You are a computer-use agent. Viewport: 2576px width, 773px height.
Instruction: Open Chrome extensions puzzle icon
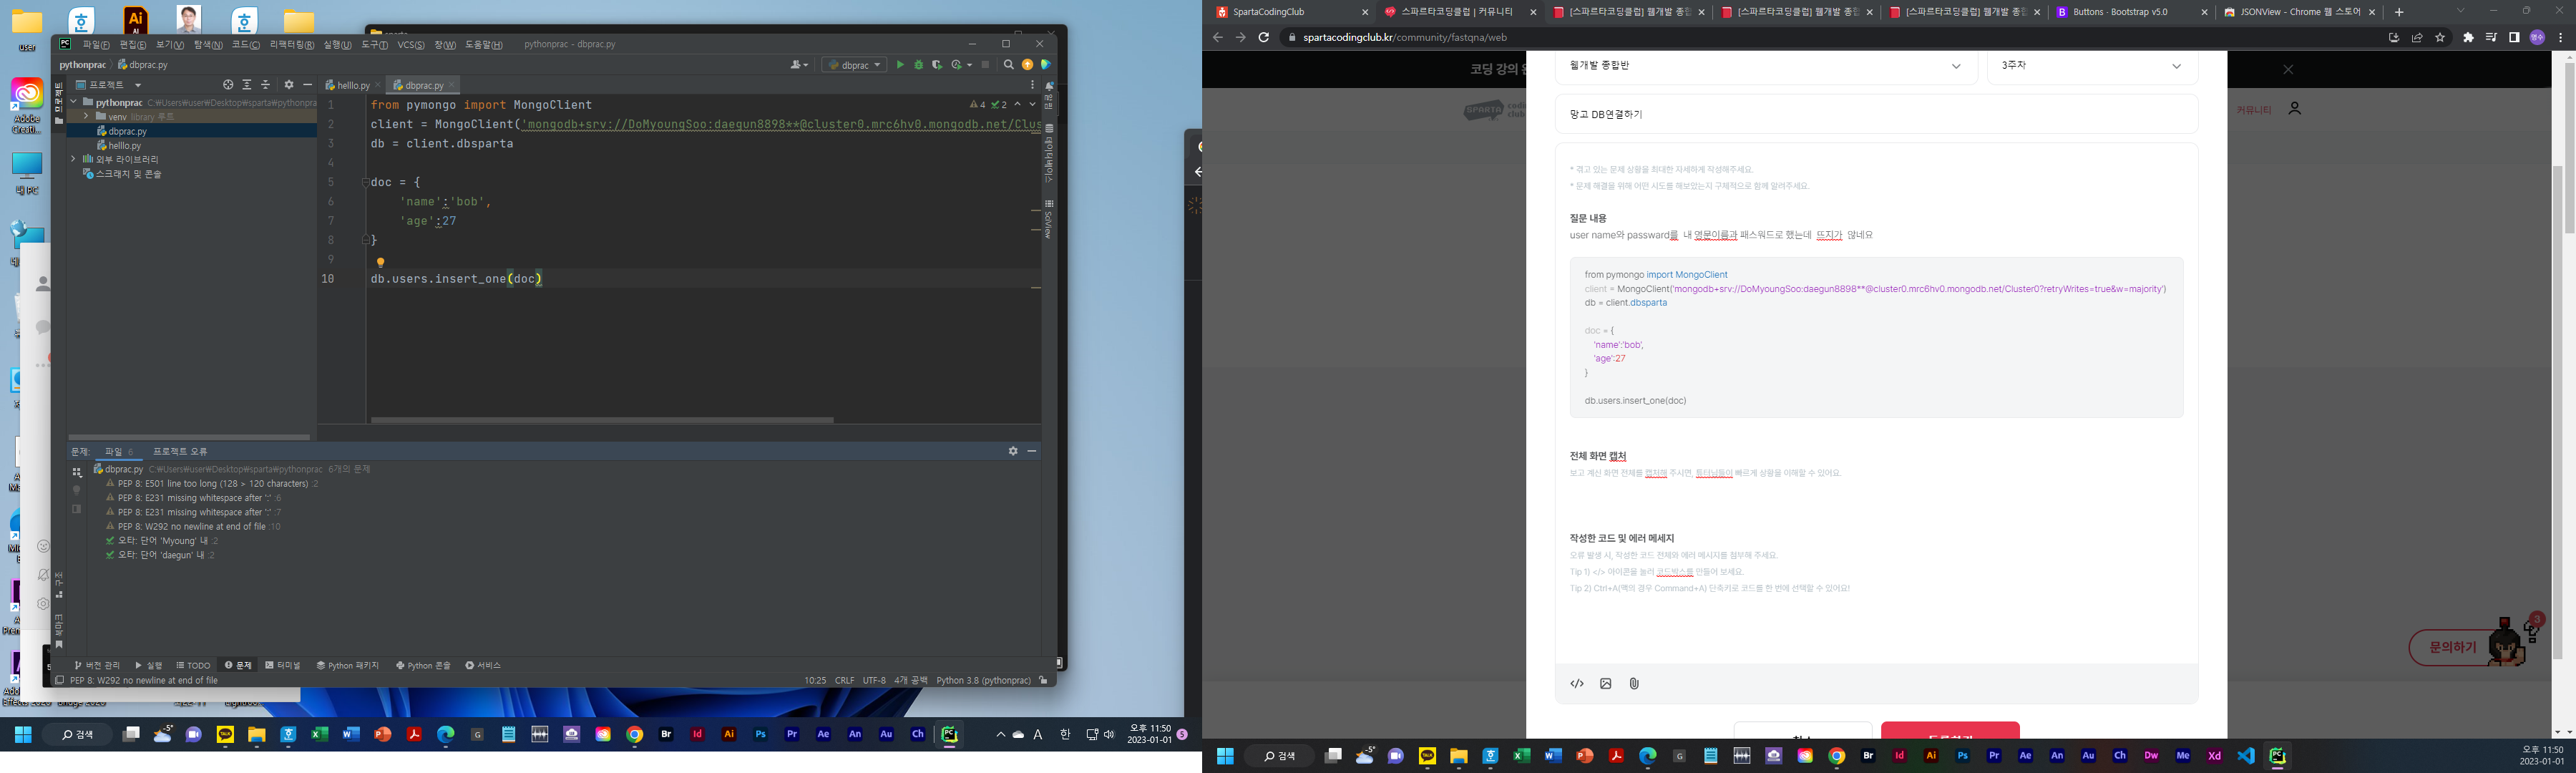point(2468,37)
